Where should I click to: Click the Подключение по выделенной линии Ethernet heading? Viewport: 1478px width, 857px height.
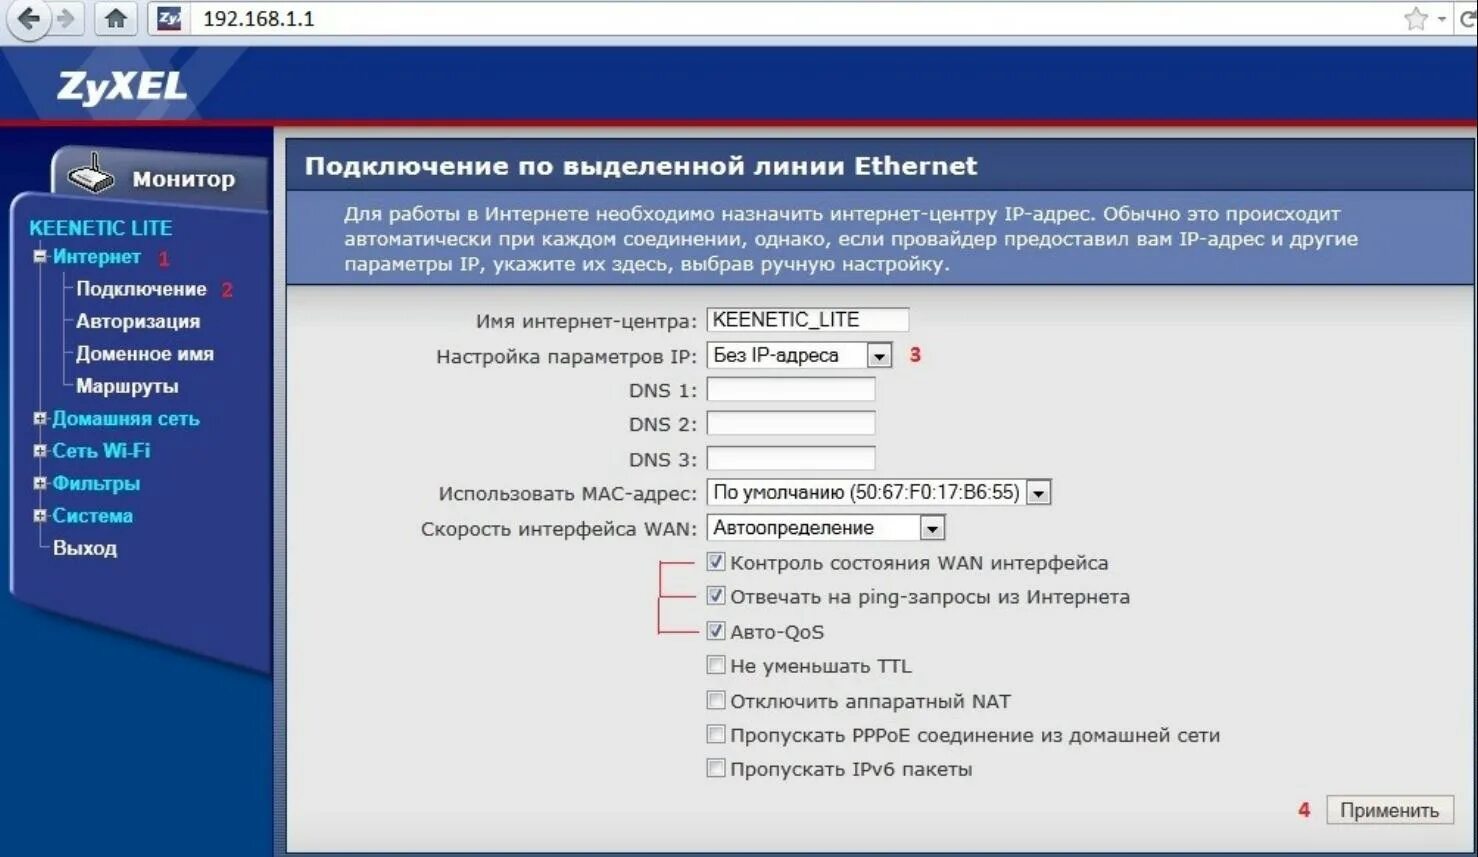point(641,166)
